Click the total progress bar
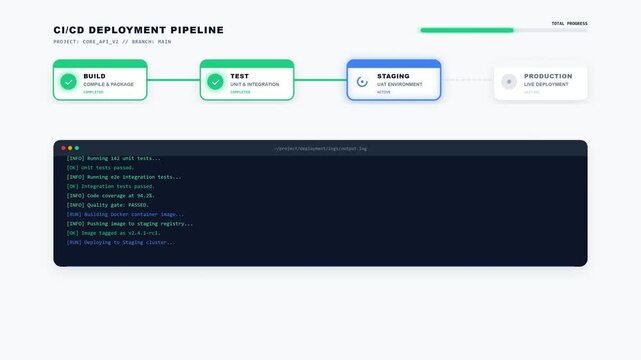Image resolution: width=641 pixels, height=360 pixels. point(504,30)
